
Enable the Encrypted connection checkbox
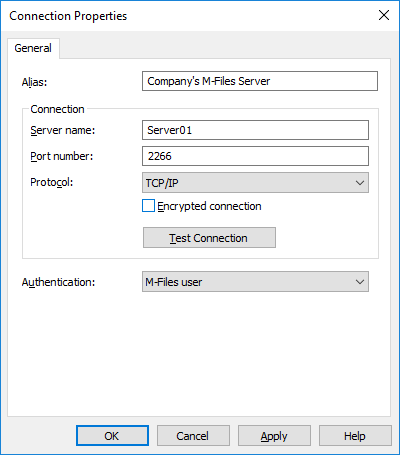click(148, 206)
